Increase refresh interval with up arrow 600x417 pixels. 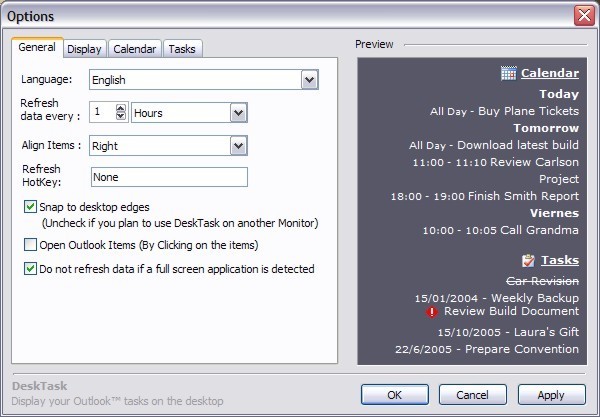point(121,108)
